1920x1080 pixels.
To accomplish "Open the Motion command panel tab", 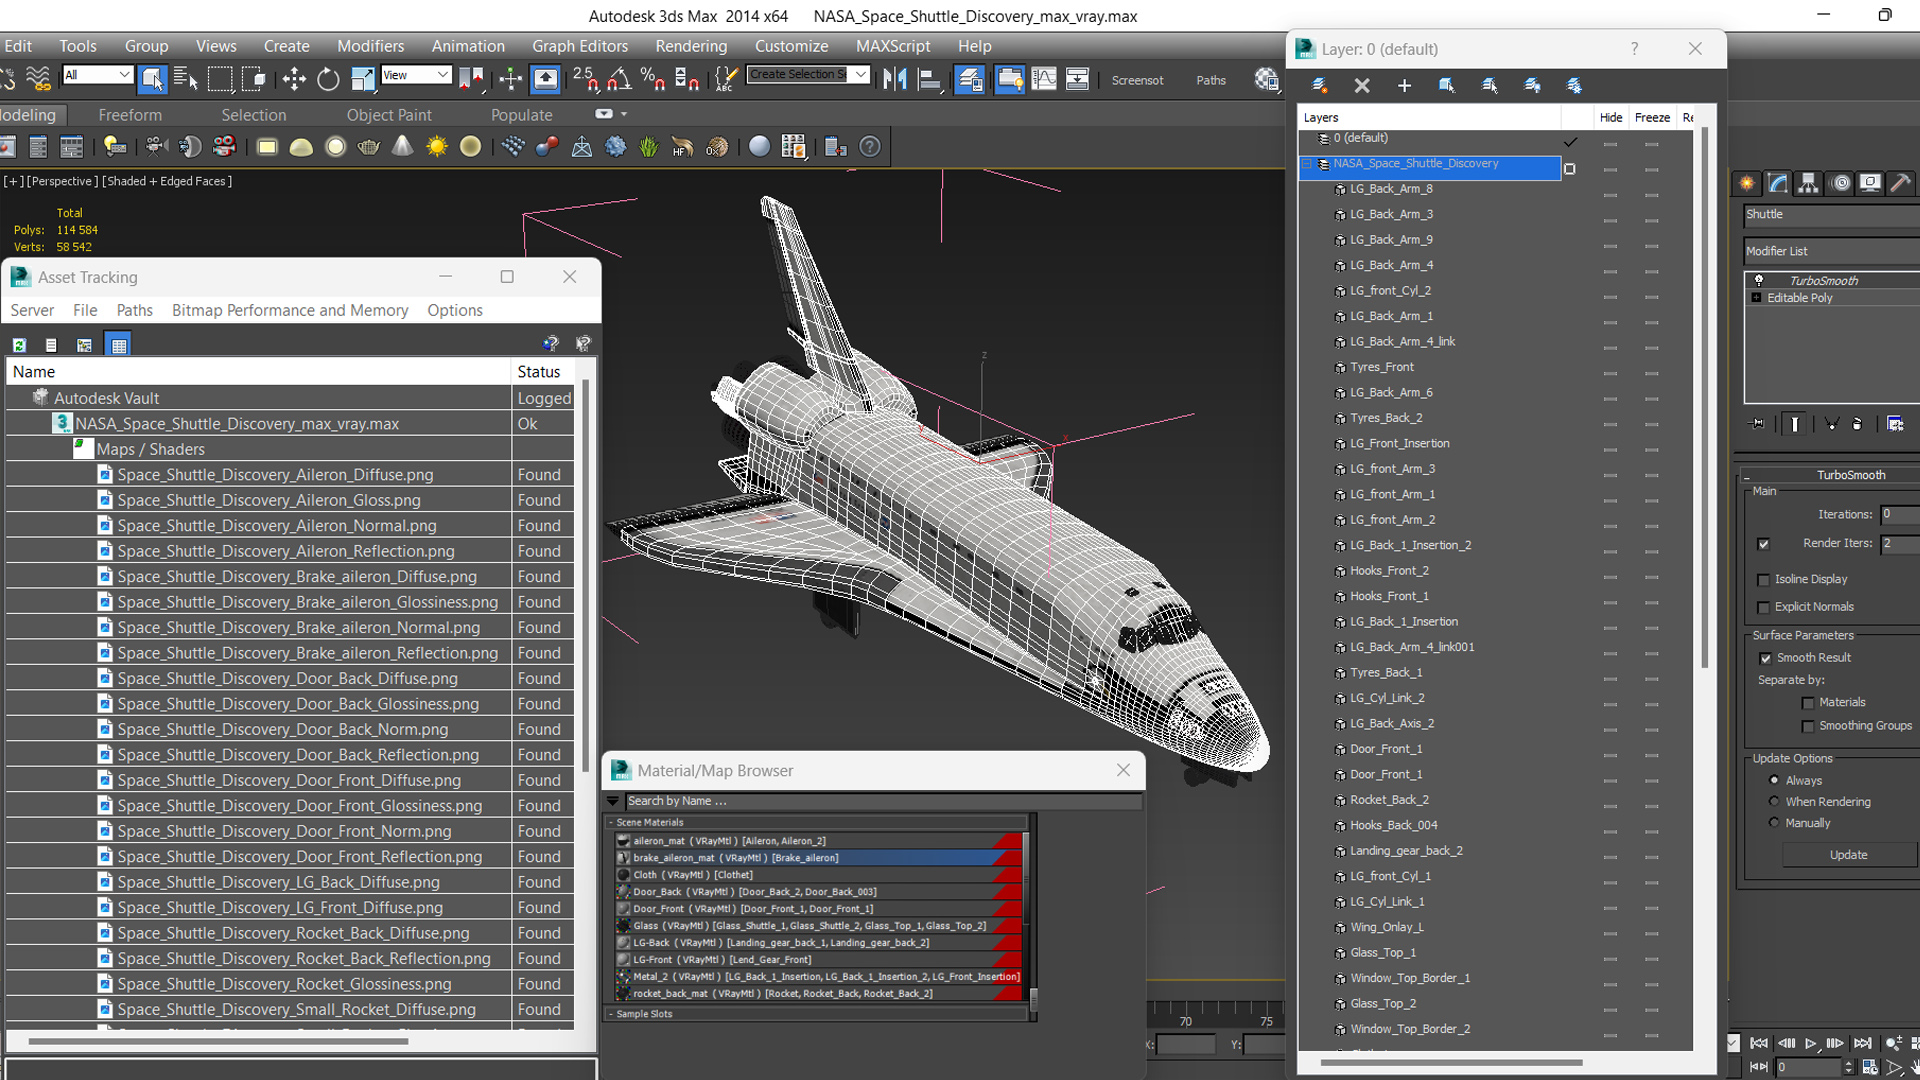I will point(1840,183).
